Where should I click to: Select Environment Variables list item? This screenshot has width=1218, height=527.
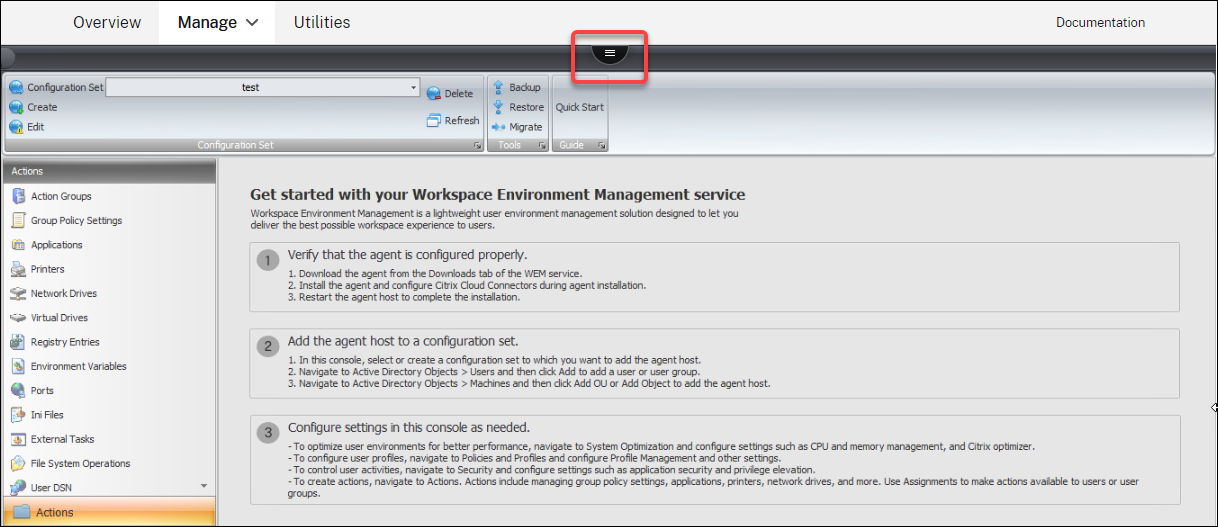click(x=79, y=366)
